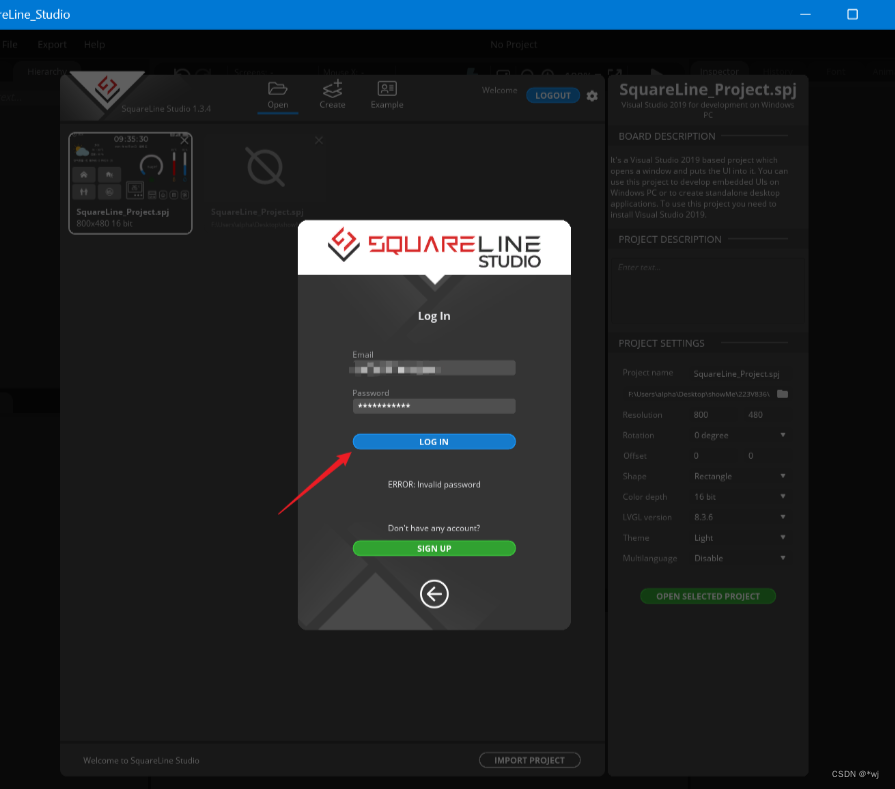Click the Project name field
895x789 pixels.
click(x=740, y=374)
